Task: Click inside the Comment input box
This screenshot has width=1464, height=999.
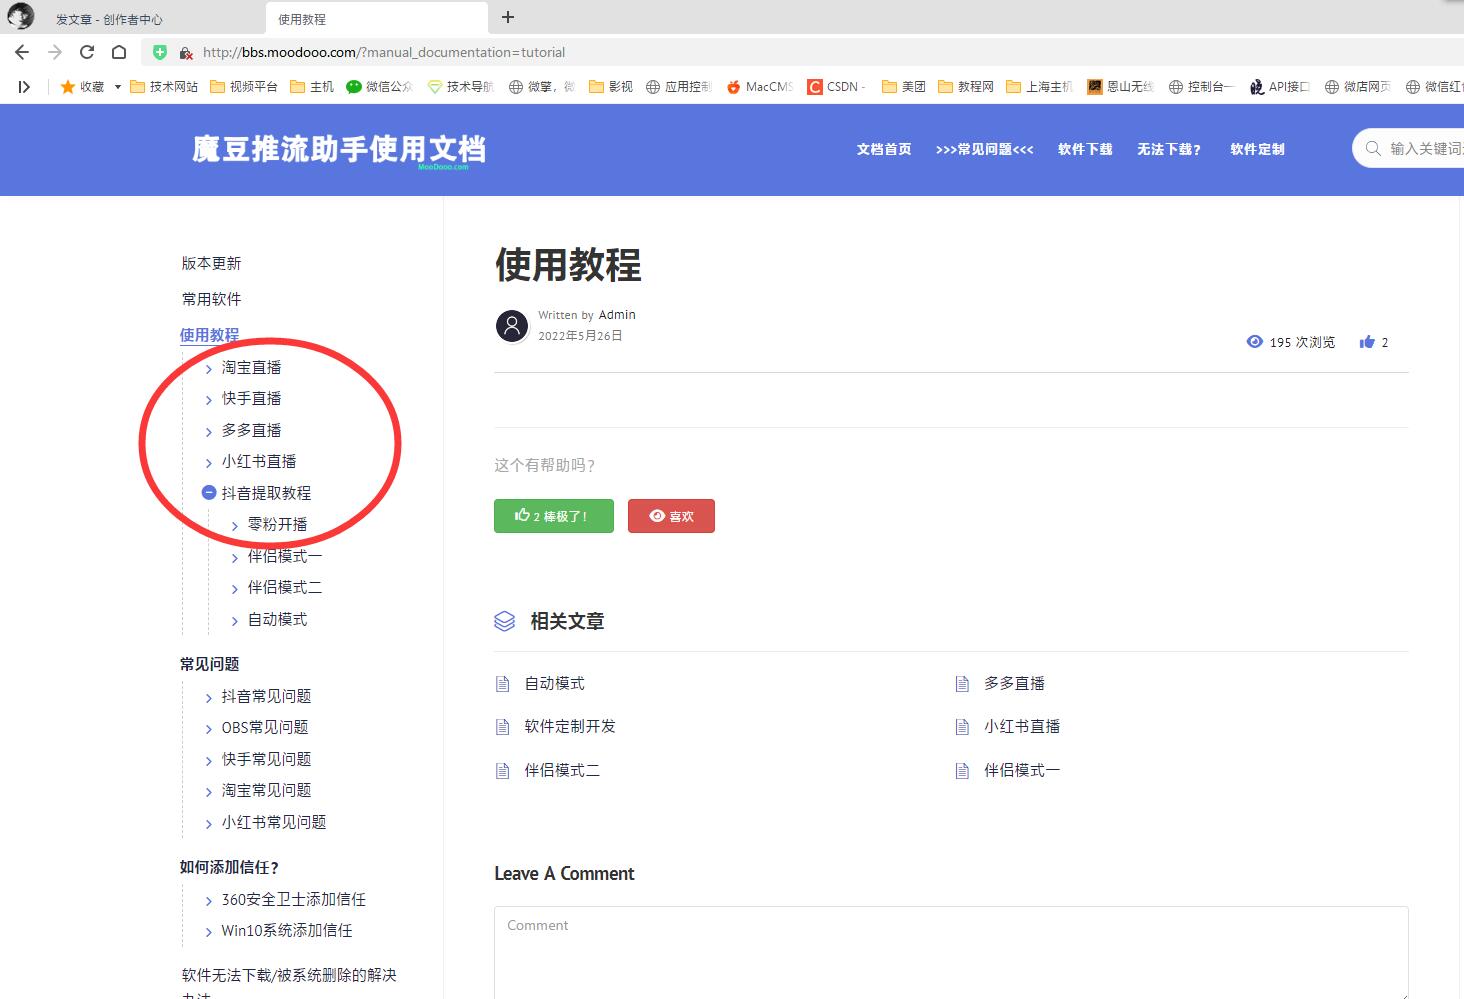Action: [950, 950]
